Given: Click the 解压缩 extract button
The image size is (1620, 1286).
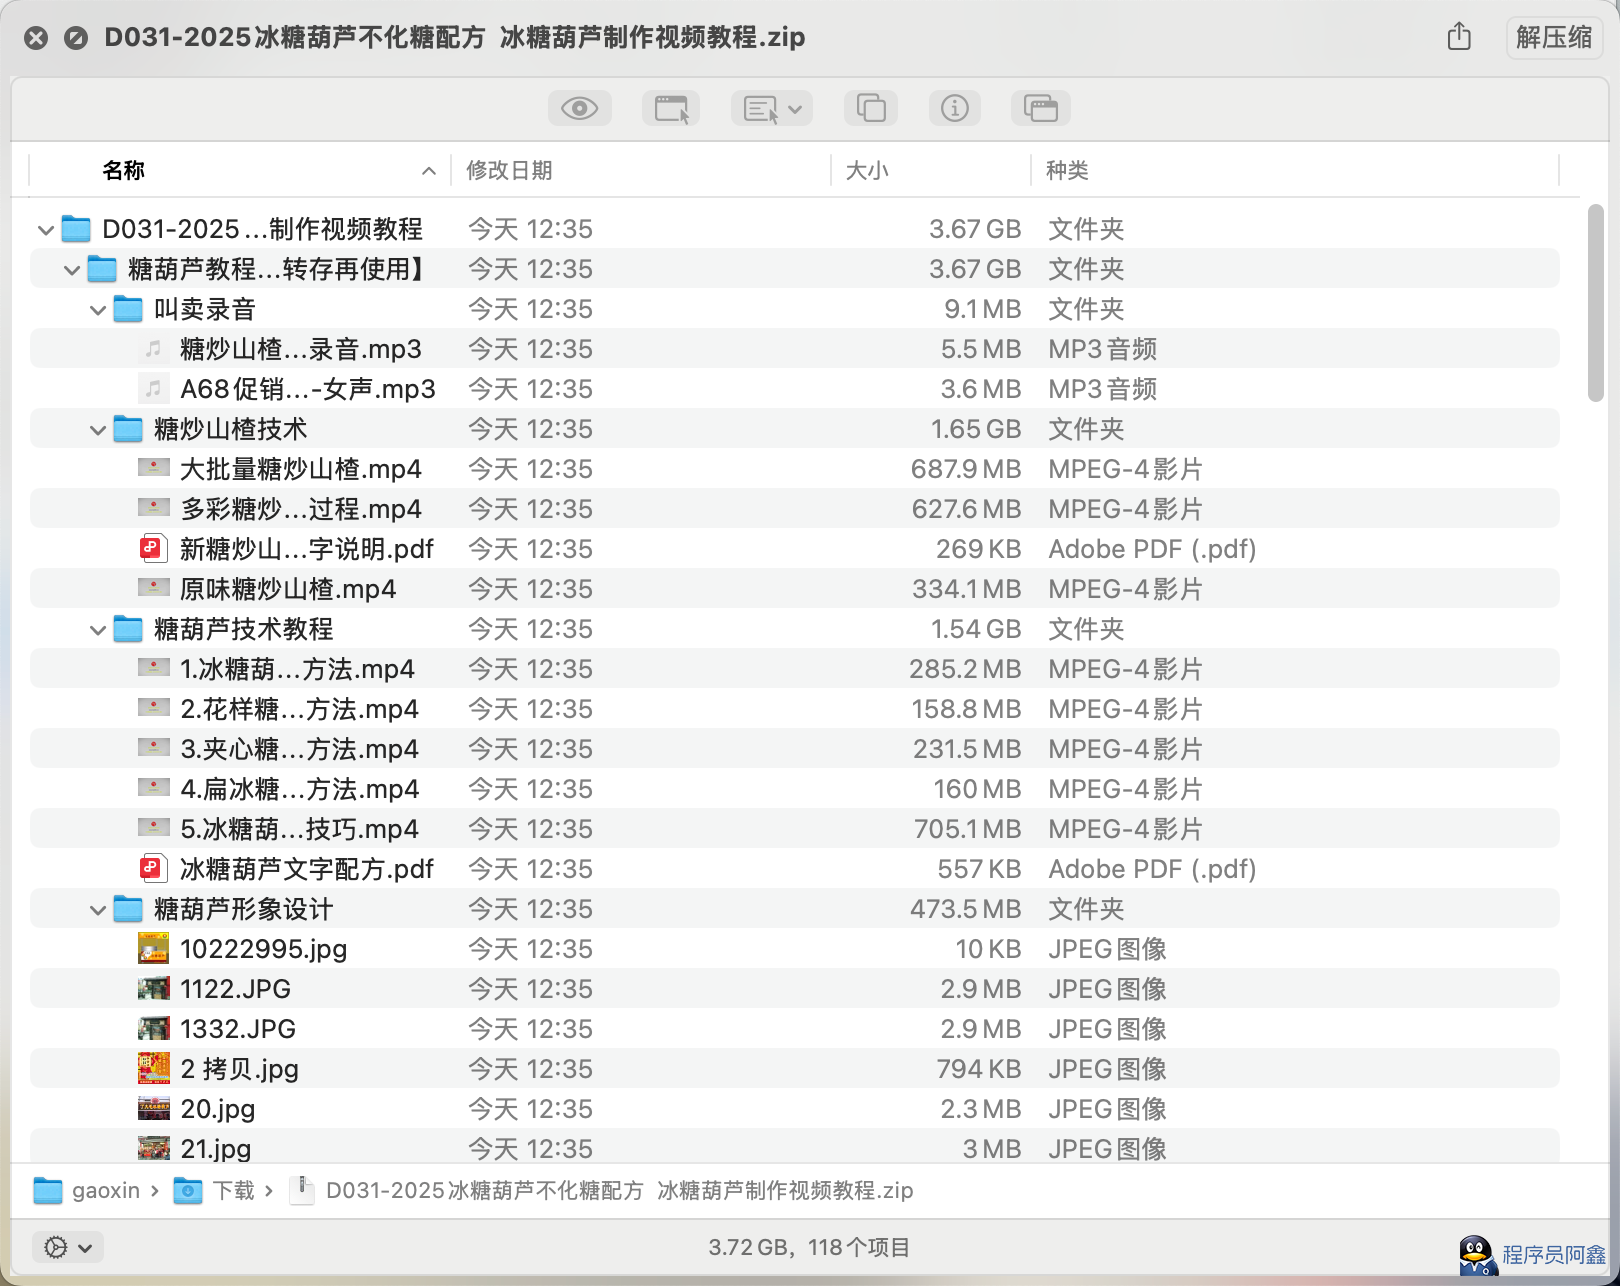Looking at the screenshot, I should pos(1553,38).
